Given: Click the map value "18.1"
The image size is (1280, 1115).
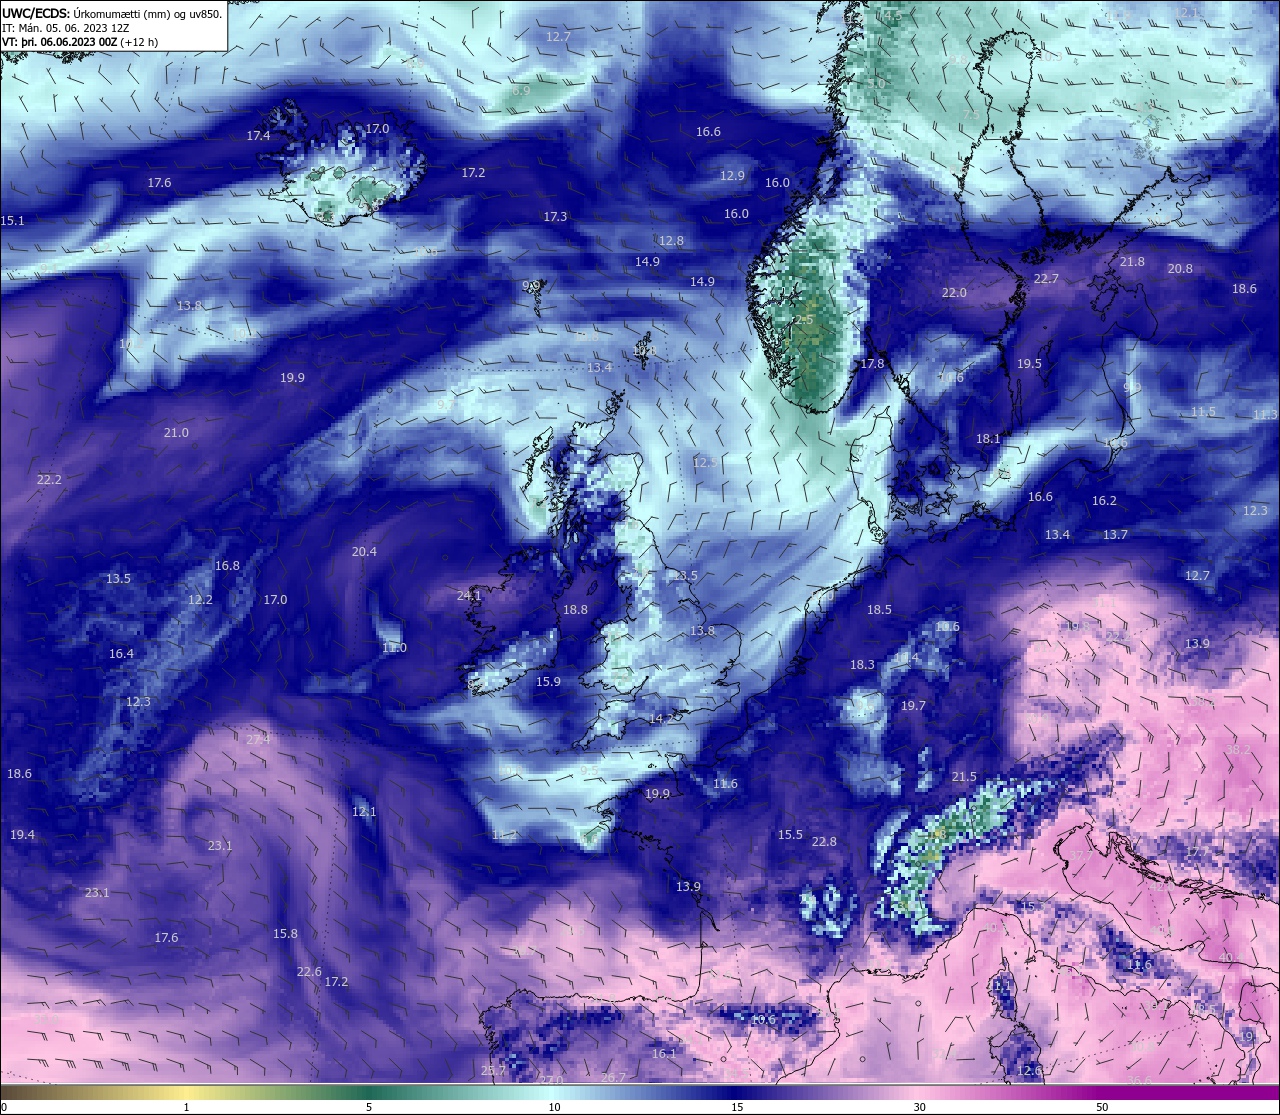Looking at the screenshot, I should click(x=988, y=438).
